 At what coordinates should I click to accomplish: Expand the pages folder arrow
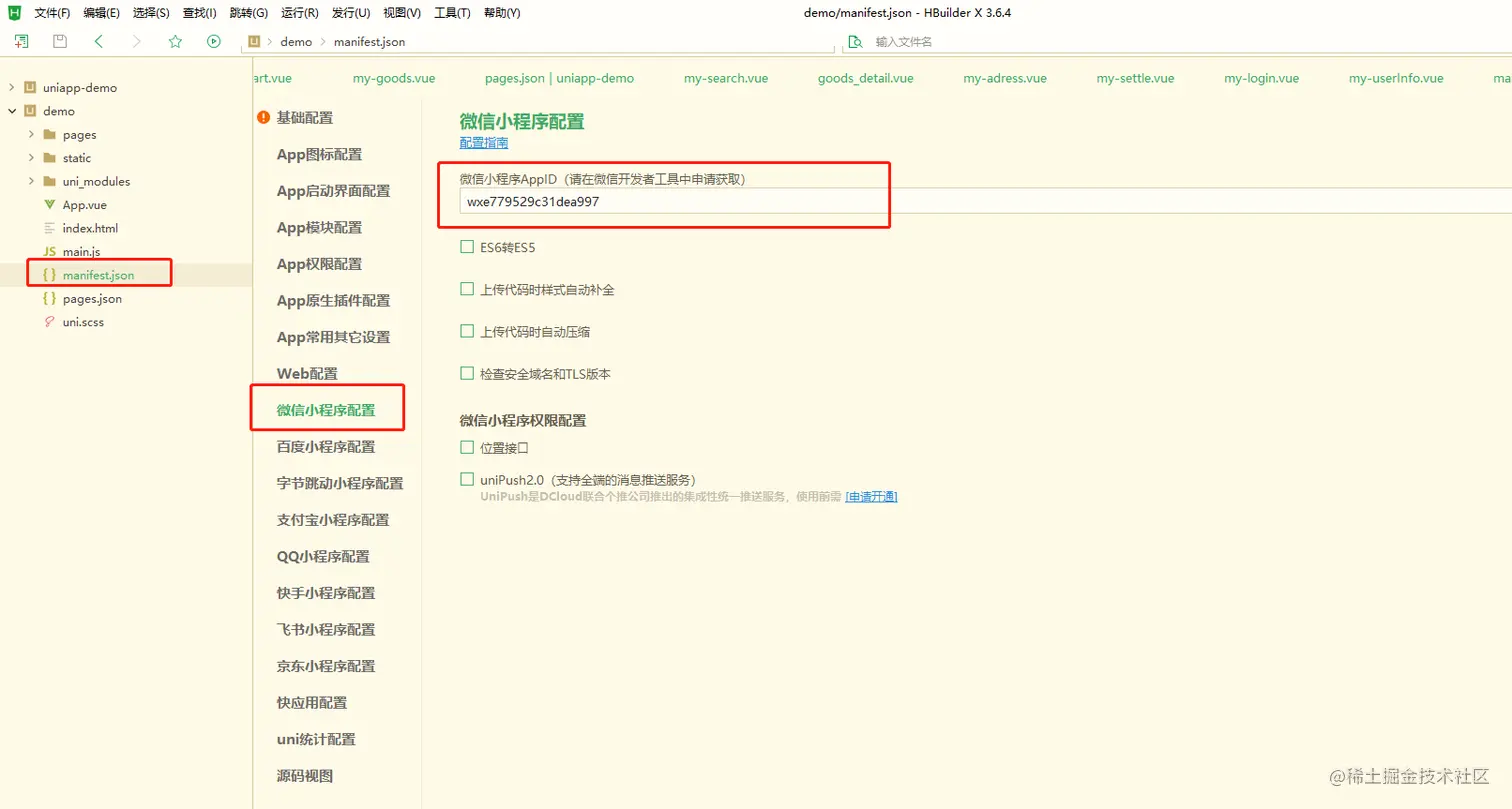coord(31,134)
